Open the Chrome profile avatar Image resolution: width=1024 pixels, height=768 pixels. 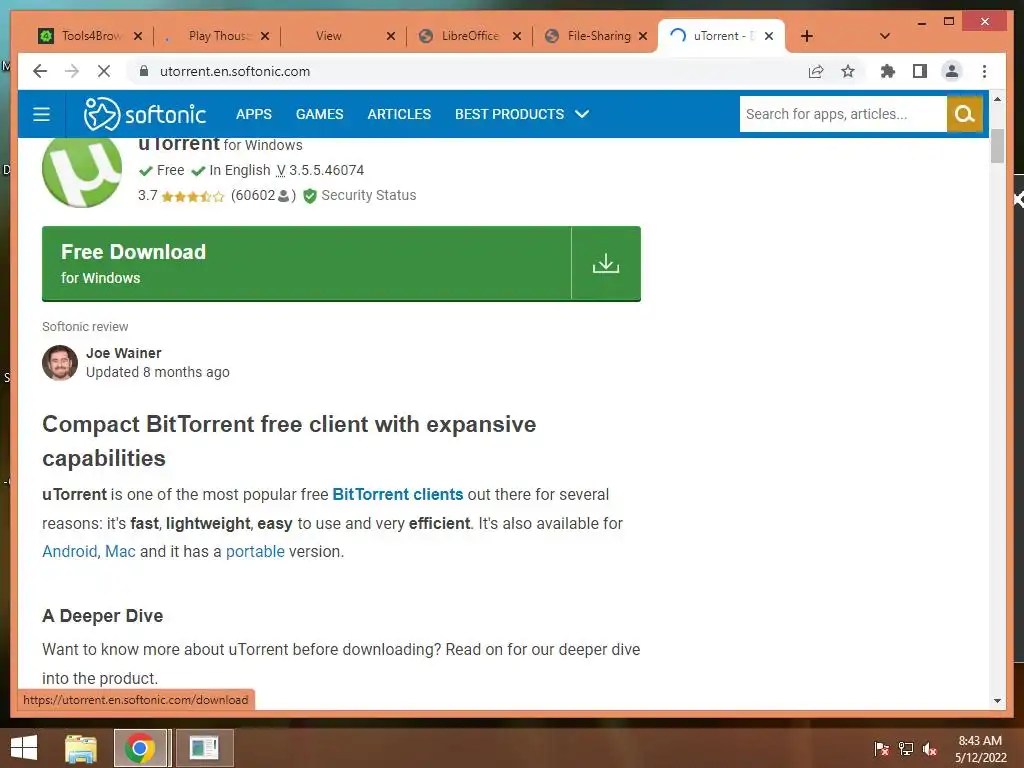(x=952, y=71)
